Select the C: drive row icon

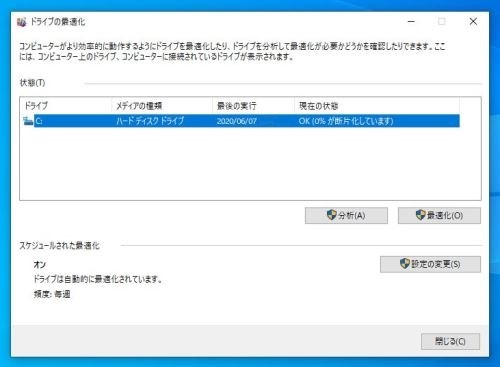point(28,121)
